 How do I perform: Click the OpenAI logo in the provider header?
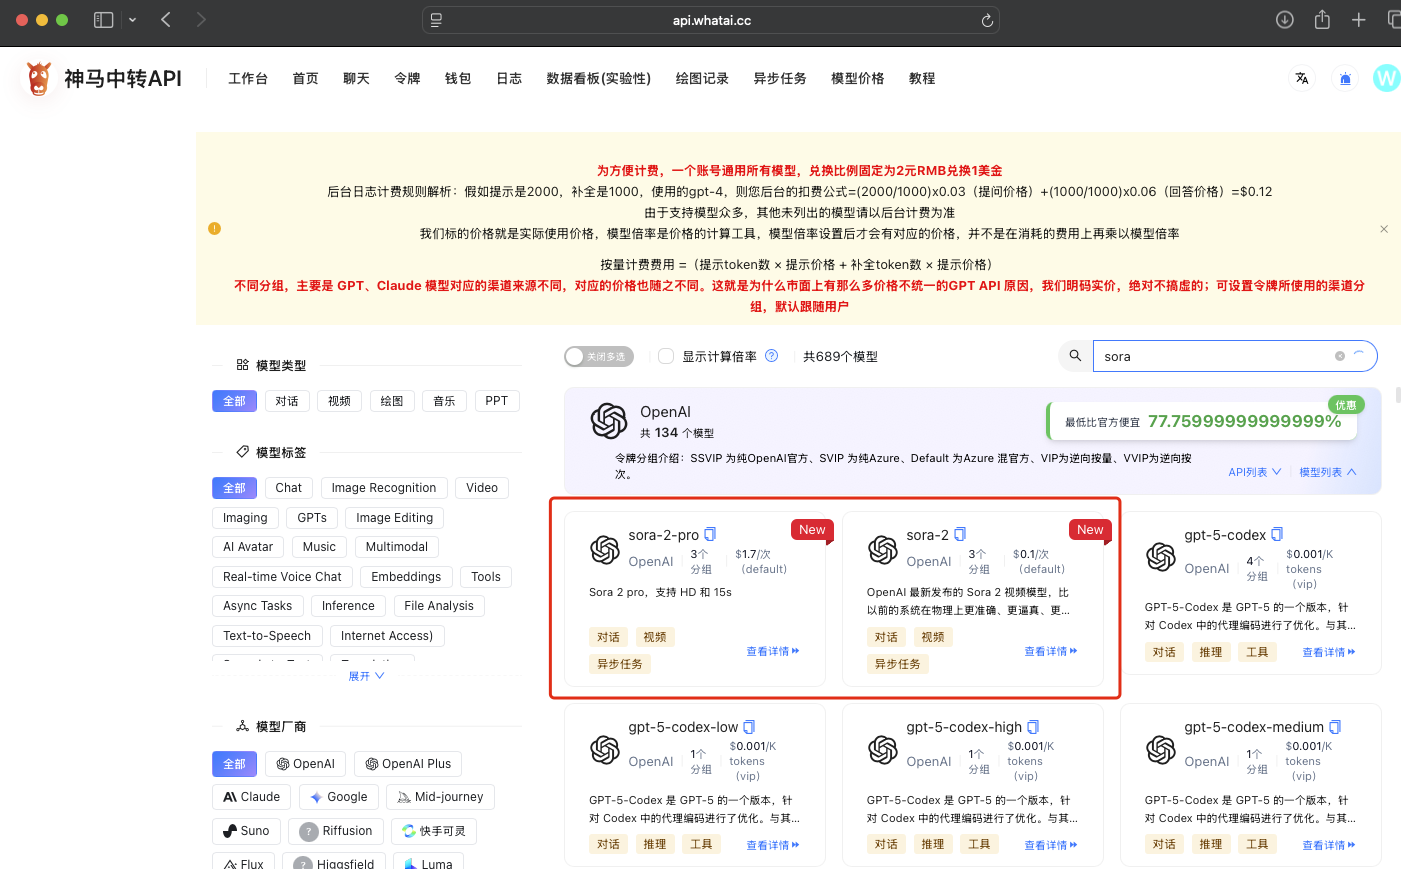click(x=609, y=421)
